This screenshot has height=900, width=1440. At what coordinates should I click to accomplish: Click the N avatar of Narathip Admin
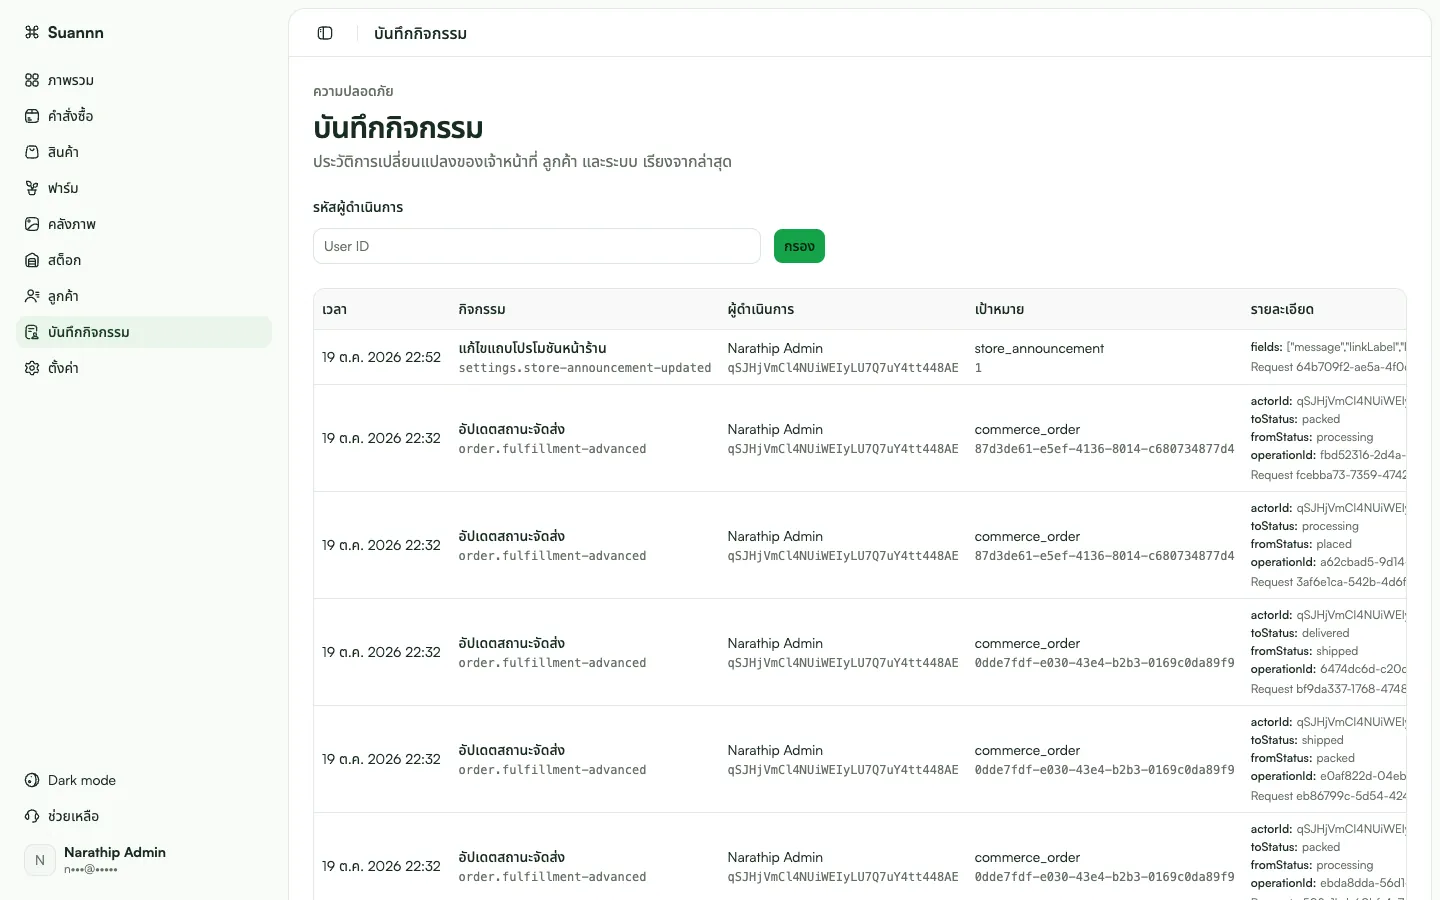point(40,860)
